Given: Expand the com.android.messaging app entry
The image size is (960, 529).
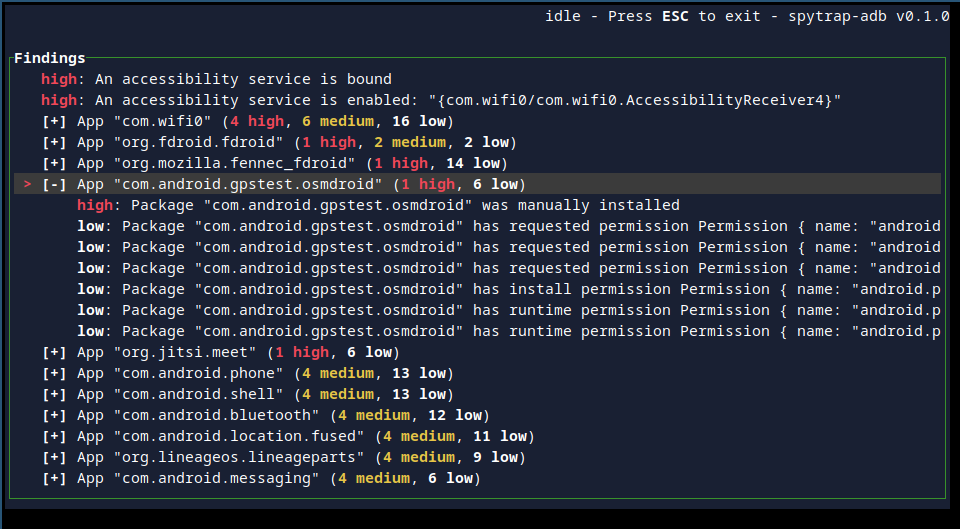Looking at the screenshot, I should (x=54, y=478).
